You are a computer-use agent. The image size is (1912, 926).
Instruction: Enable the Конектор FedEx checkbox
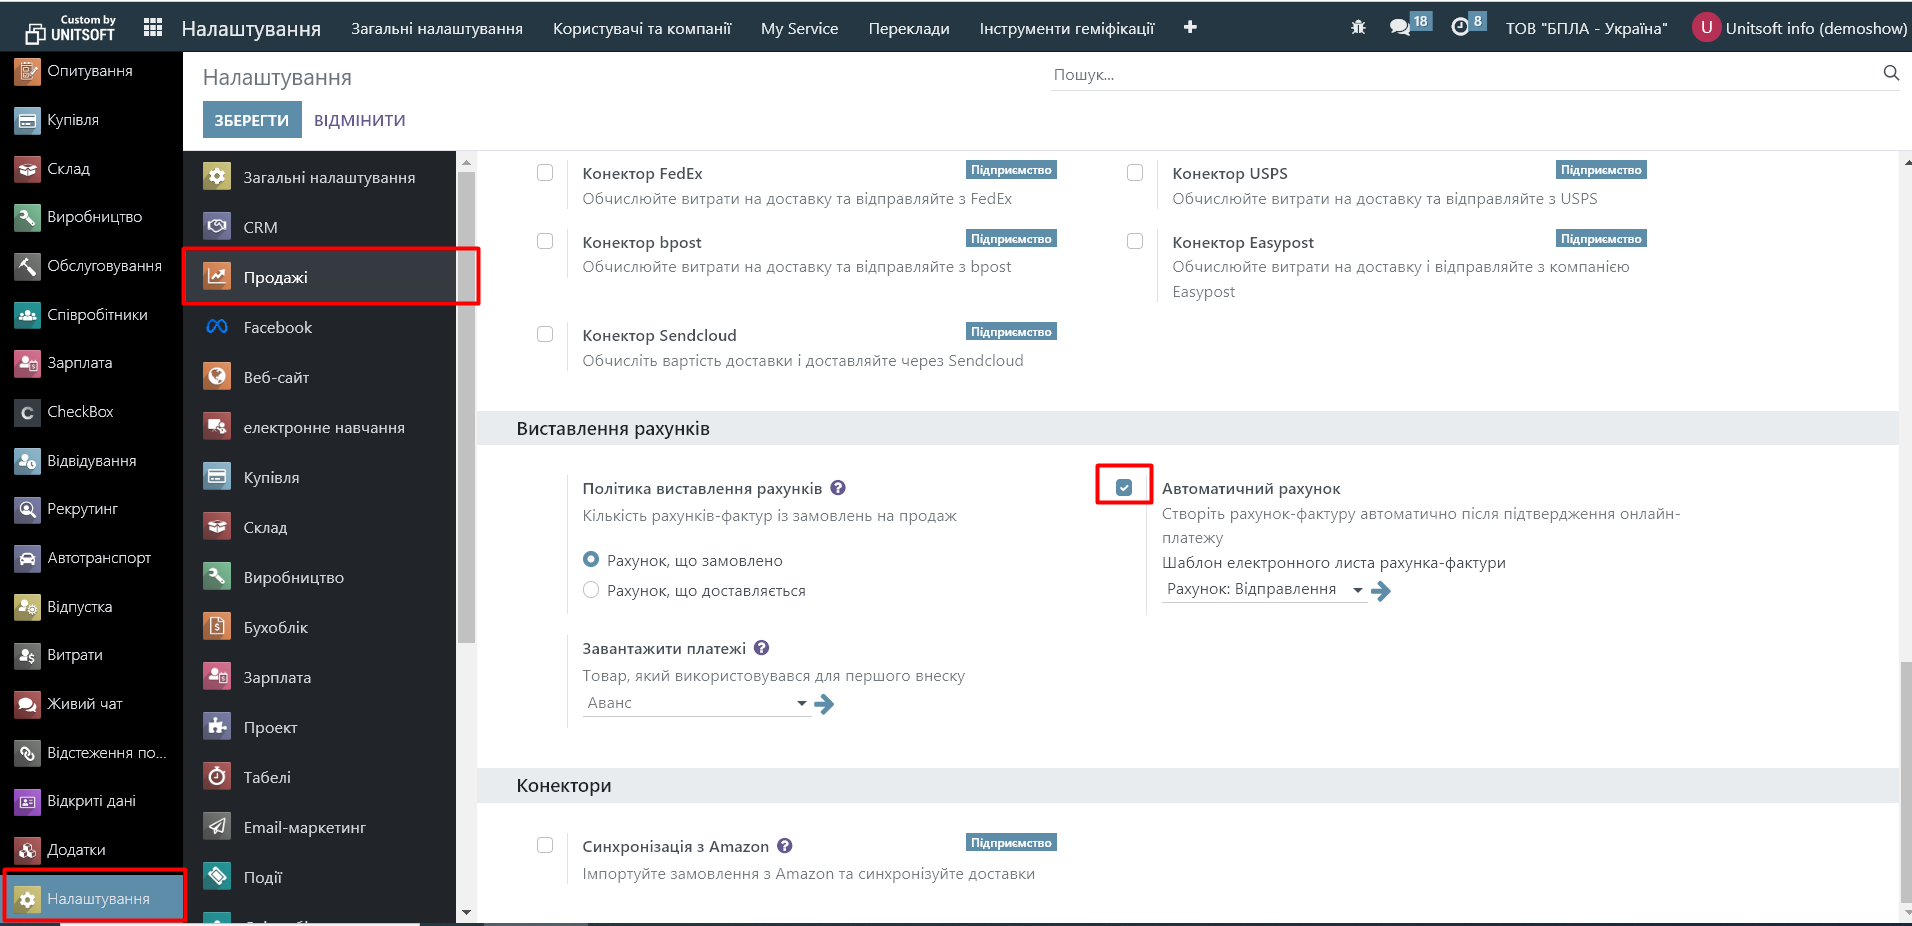tap(545, 173)
